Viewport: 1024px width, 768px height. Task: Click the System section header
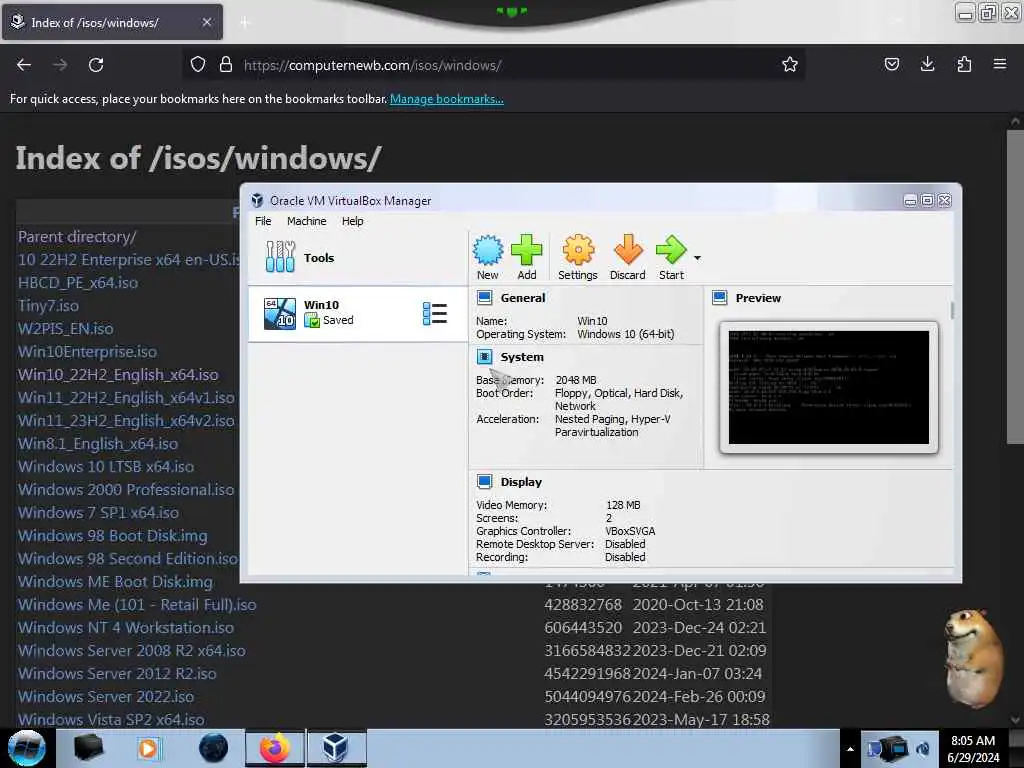click(x=522, y=357)
